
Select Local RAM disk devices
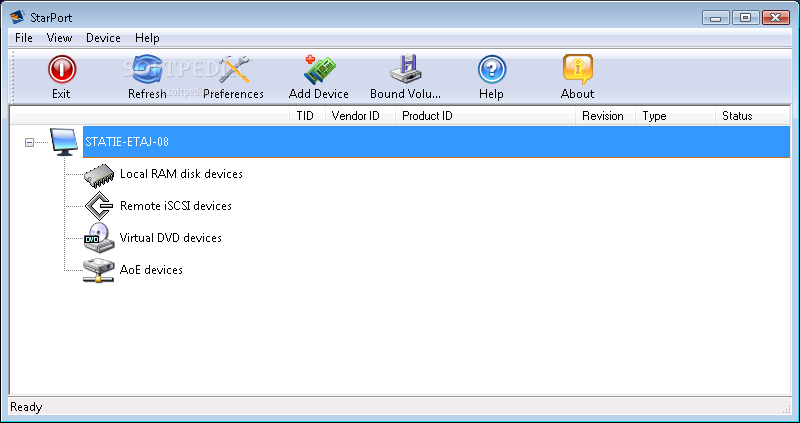coord(181,174)
